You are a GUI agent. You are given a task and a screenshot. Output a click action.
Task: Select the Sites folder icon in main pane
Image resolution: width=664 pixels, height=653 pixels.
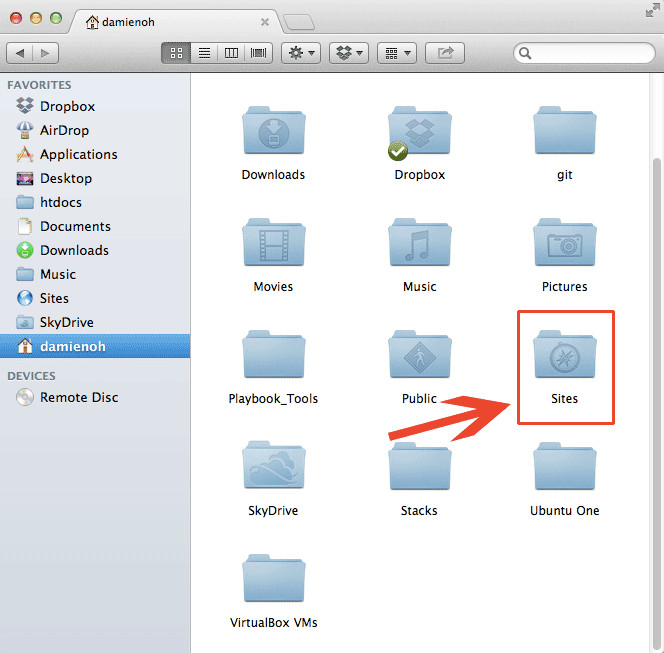(x=564, y=354)
